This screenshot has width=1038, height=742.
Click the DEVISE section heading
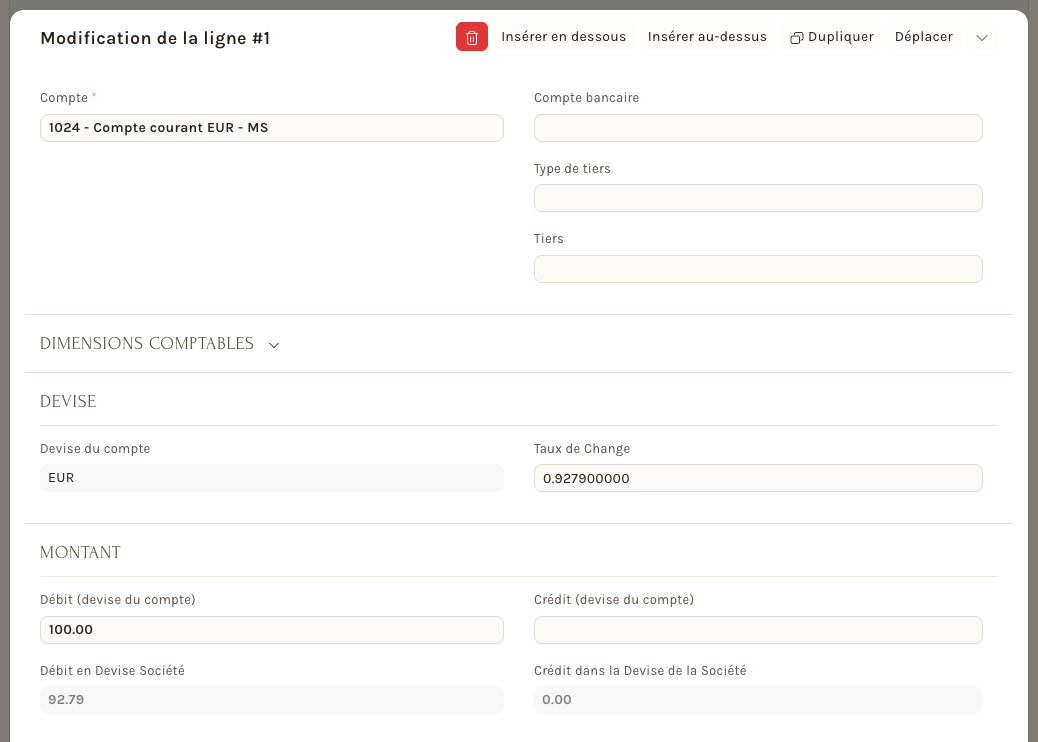coord(68,401)
